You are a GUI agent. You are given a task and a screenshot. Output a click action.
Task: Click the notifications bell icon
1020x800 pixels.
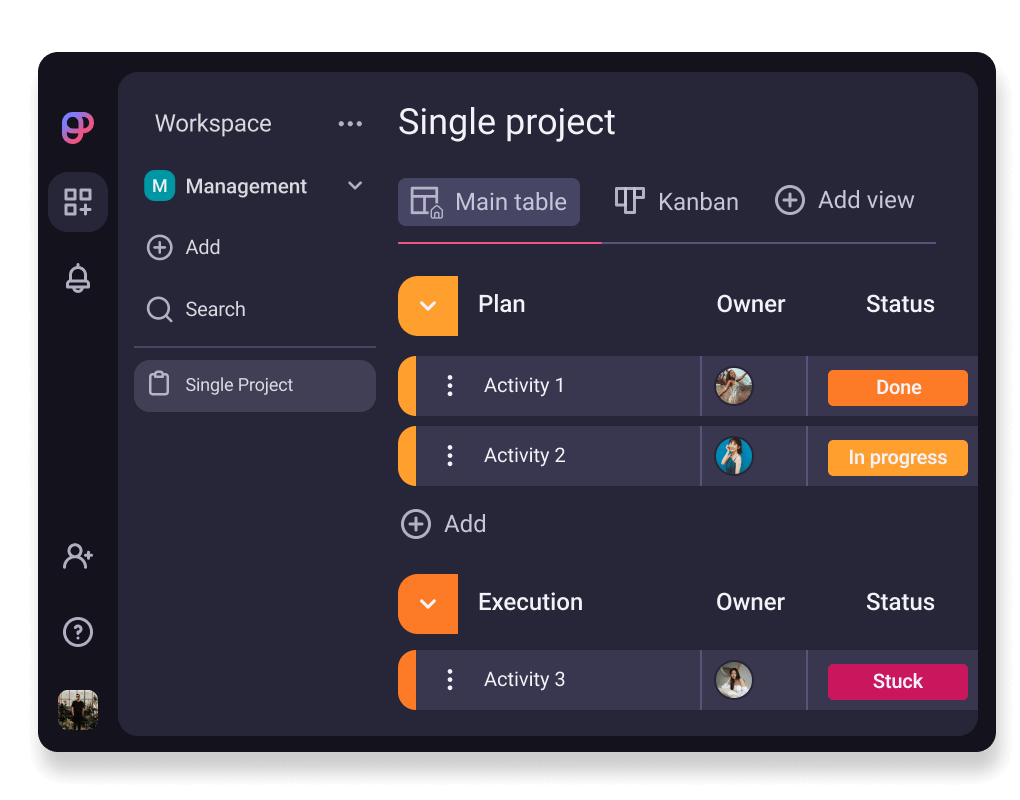[78, 278]
